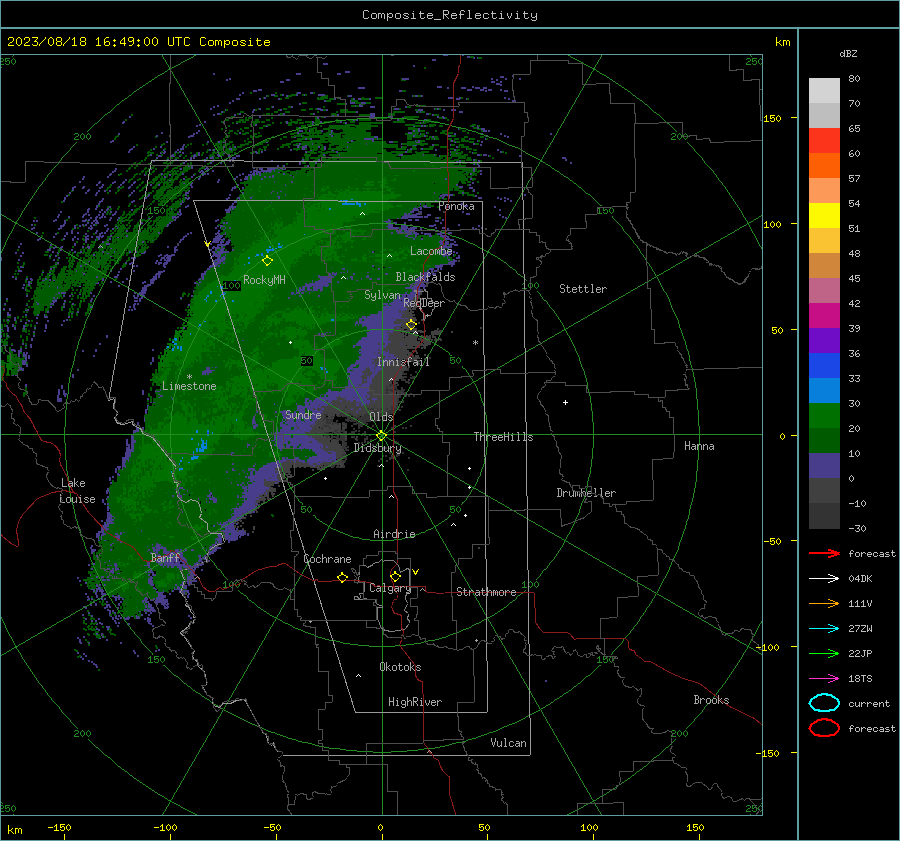Click the asterisk marker east of RedDeer

pyautogui.click(x=475, y=343)
